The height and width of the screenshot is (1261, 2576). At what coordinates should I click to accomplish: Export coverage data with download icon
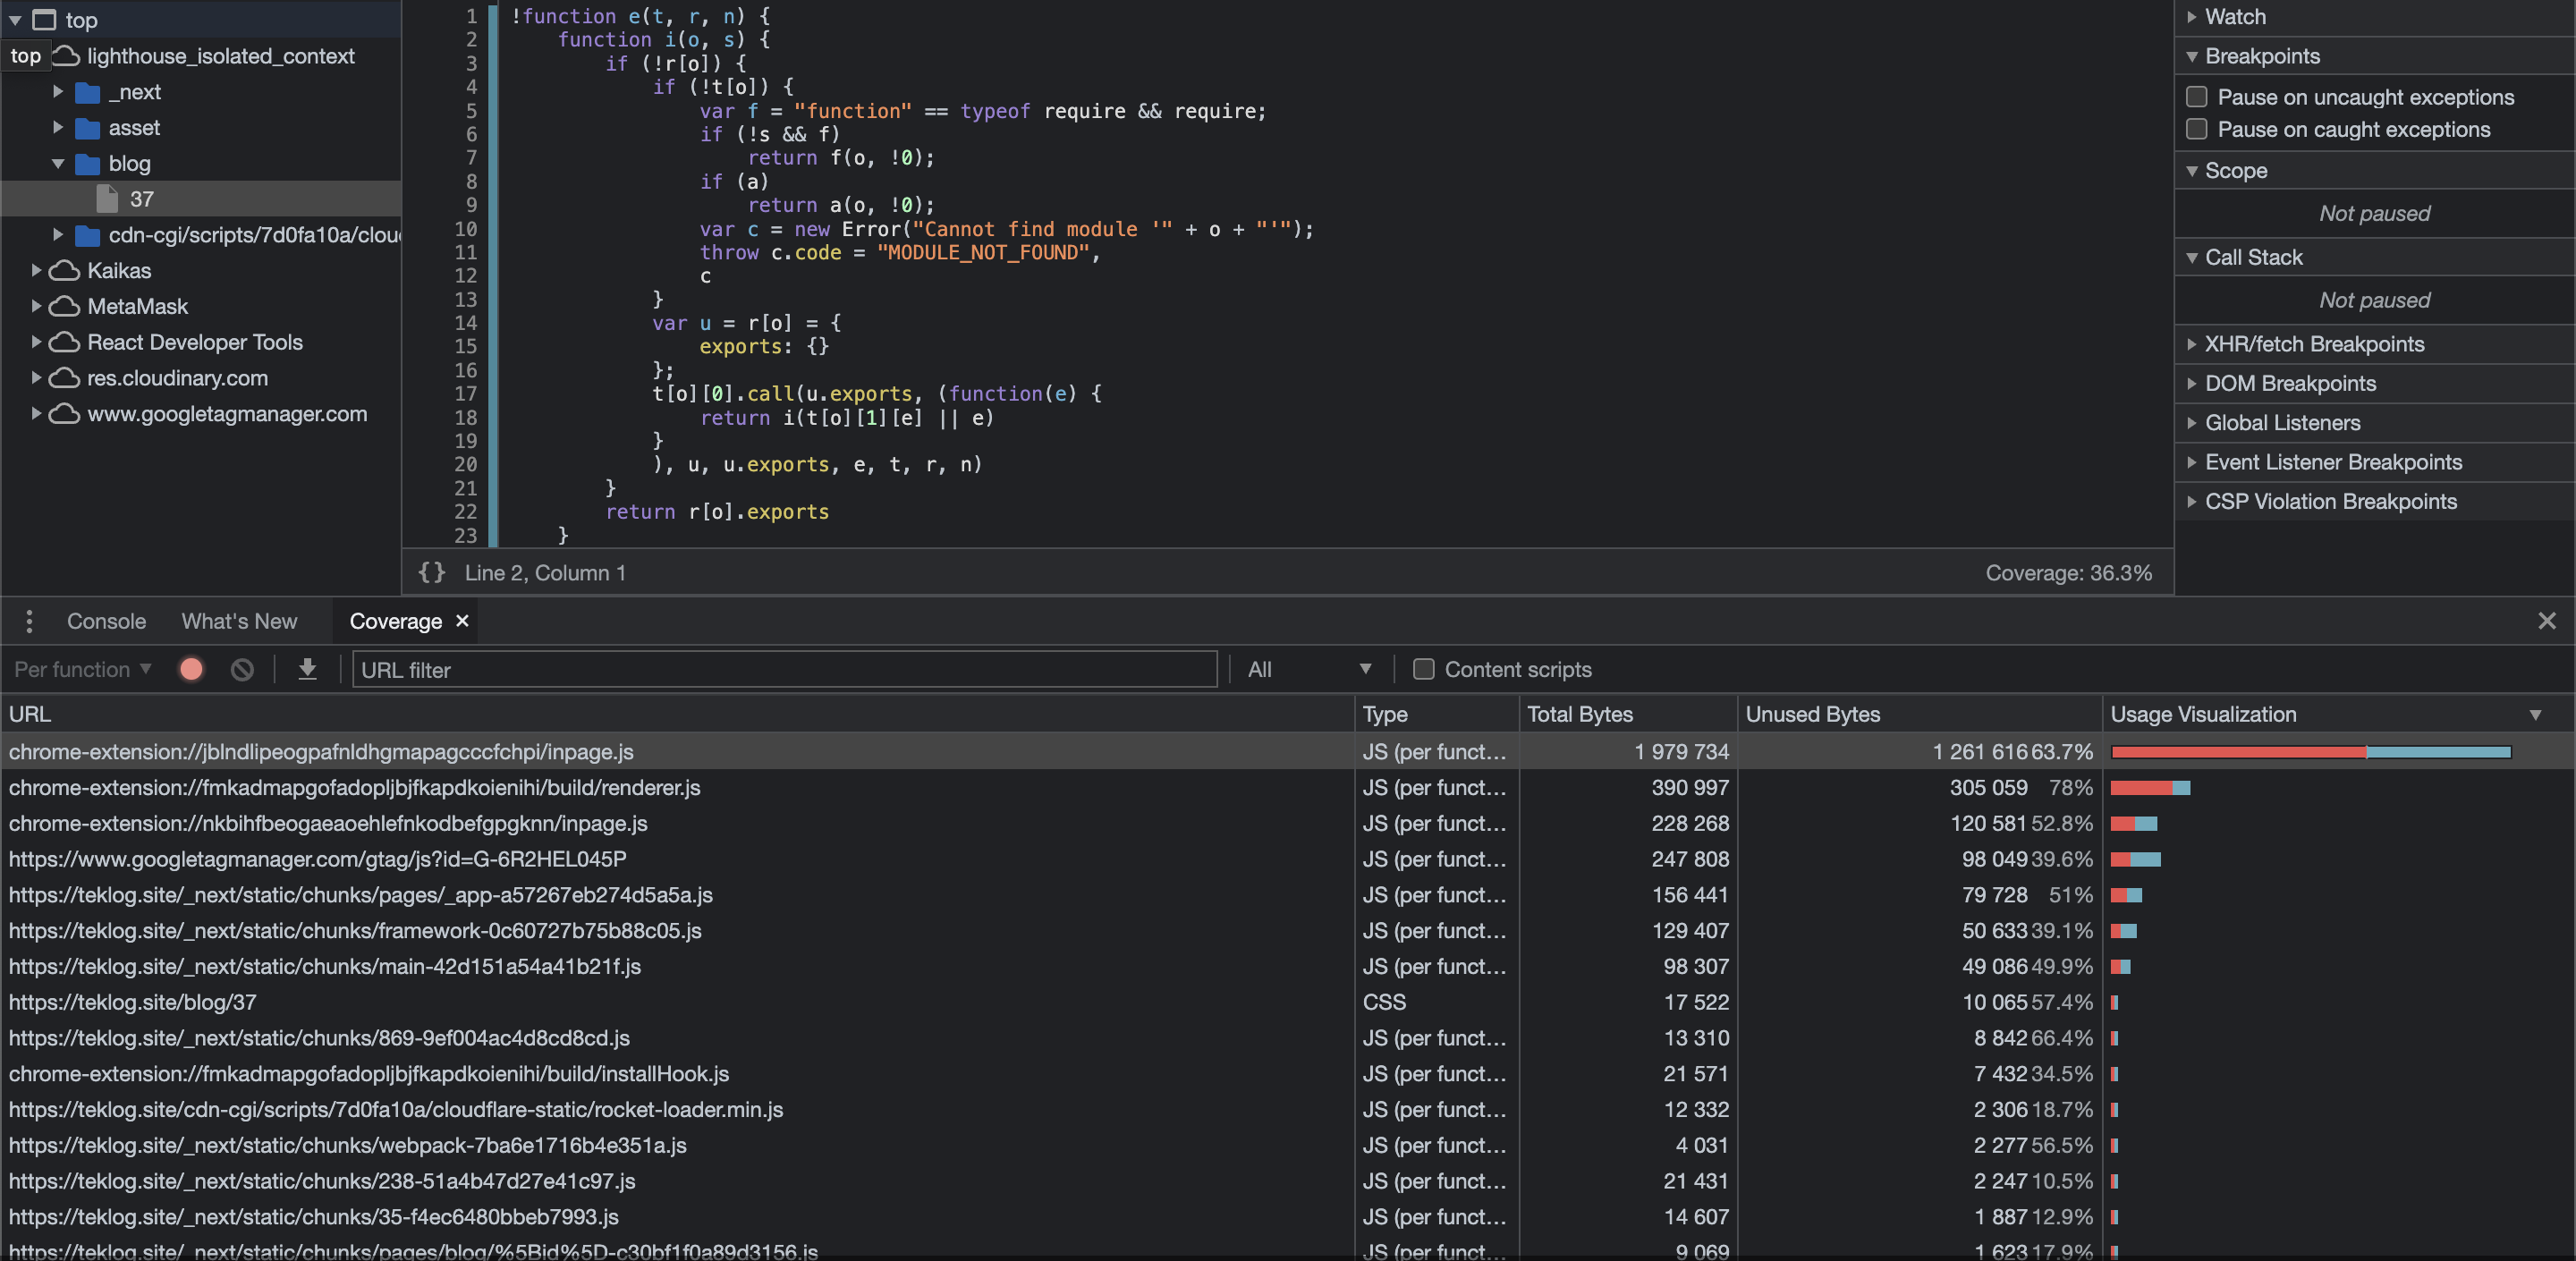coord(308,669)
